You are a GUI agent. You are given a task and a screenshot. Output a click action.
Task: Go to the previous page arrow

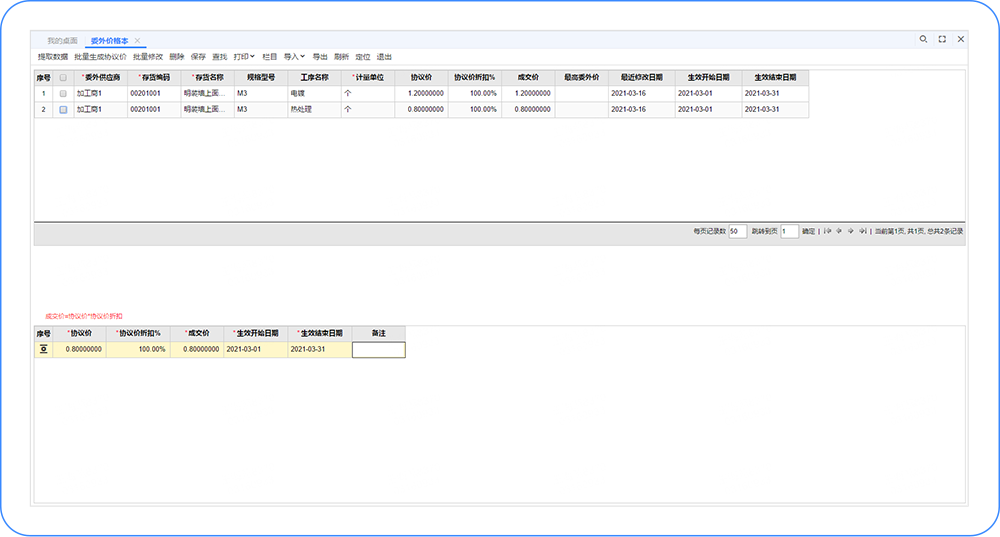(x=838, y=231)
